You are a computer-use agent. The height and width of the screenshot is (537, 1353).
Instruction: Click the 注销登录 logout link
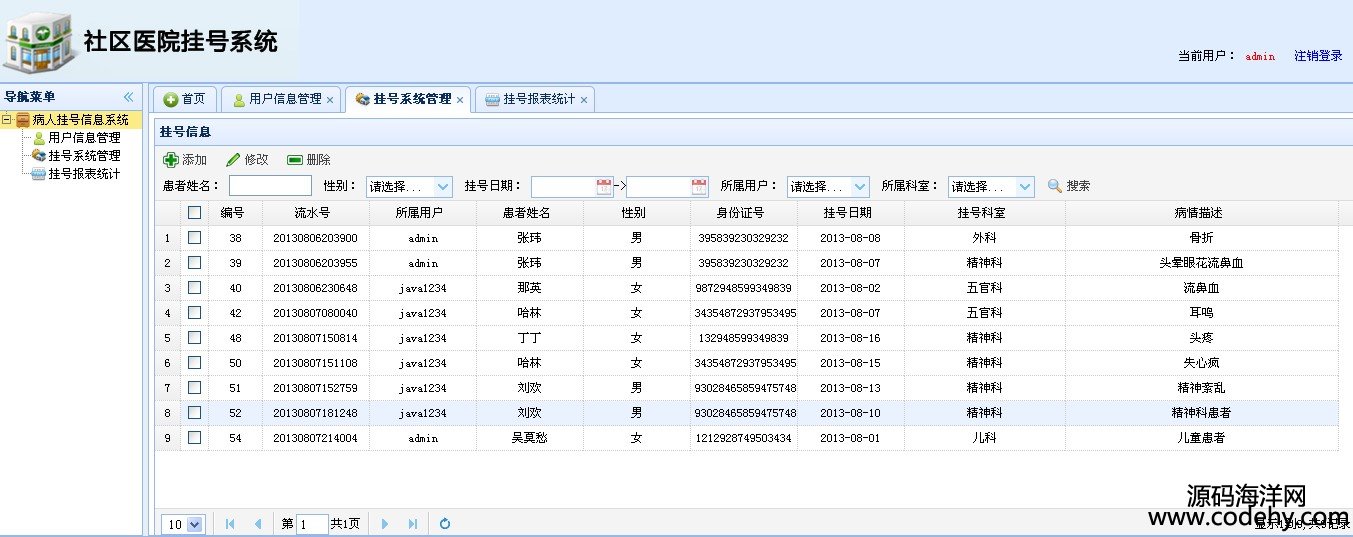[1318, 56]
